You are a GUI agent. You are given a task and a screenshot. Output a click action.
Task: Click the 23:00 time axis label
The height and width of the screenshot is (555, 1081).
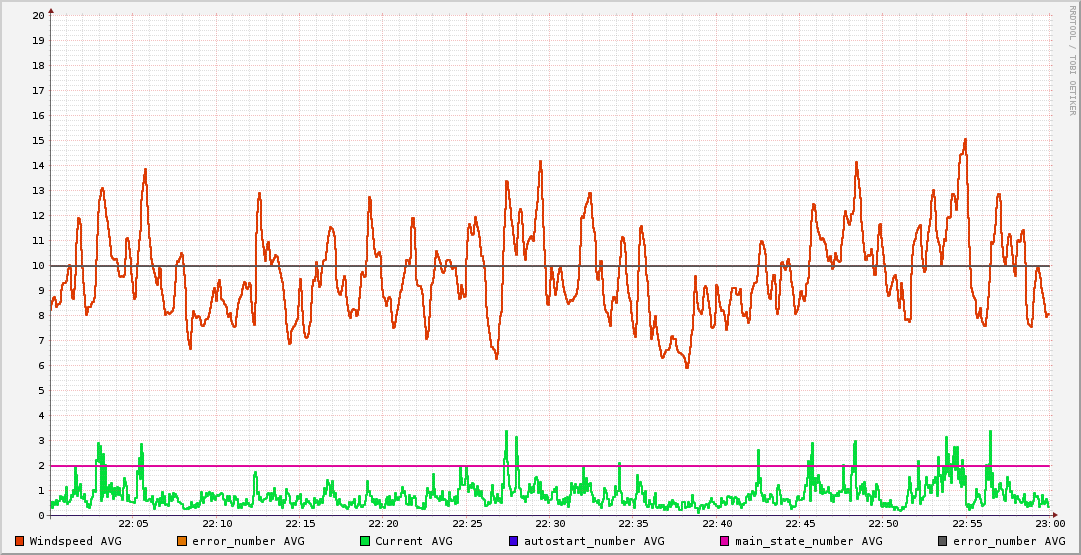click(1049, 523)
